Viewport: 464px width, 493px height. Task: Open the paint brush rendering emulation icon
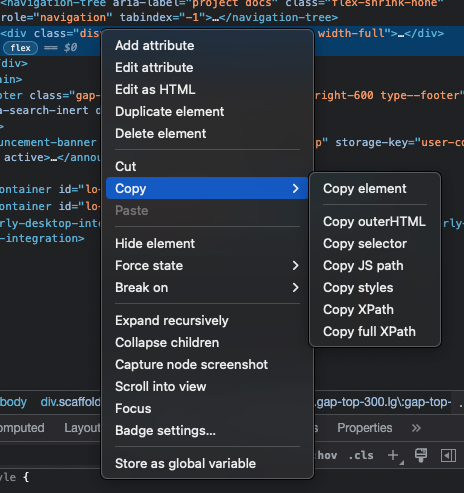421,455
